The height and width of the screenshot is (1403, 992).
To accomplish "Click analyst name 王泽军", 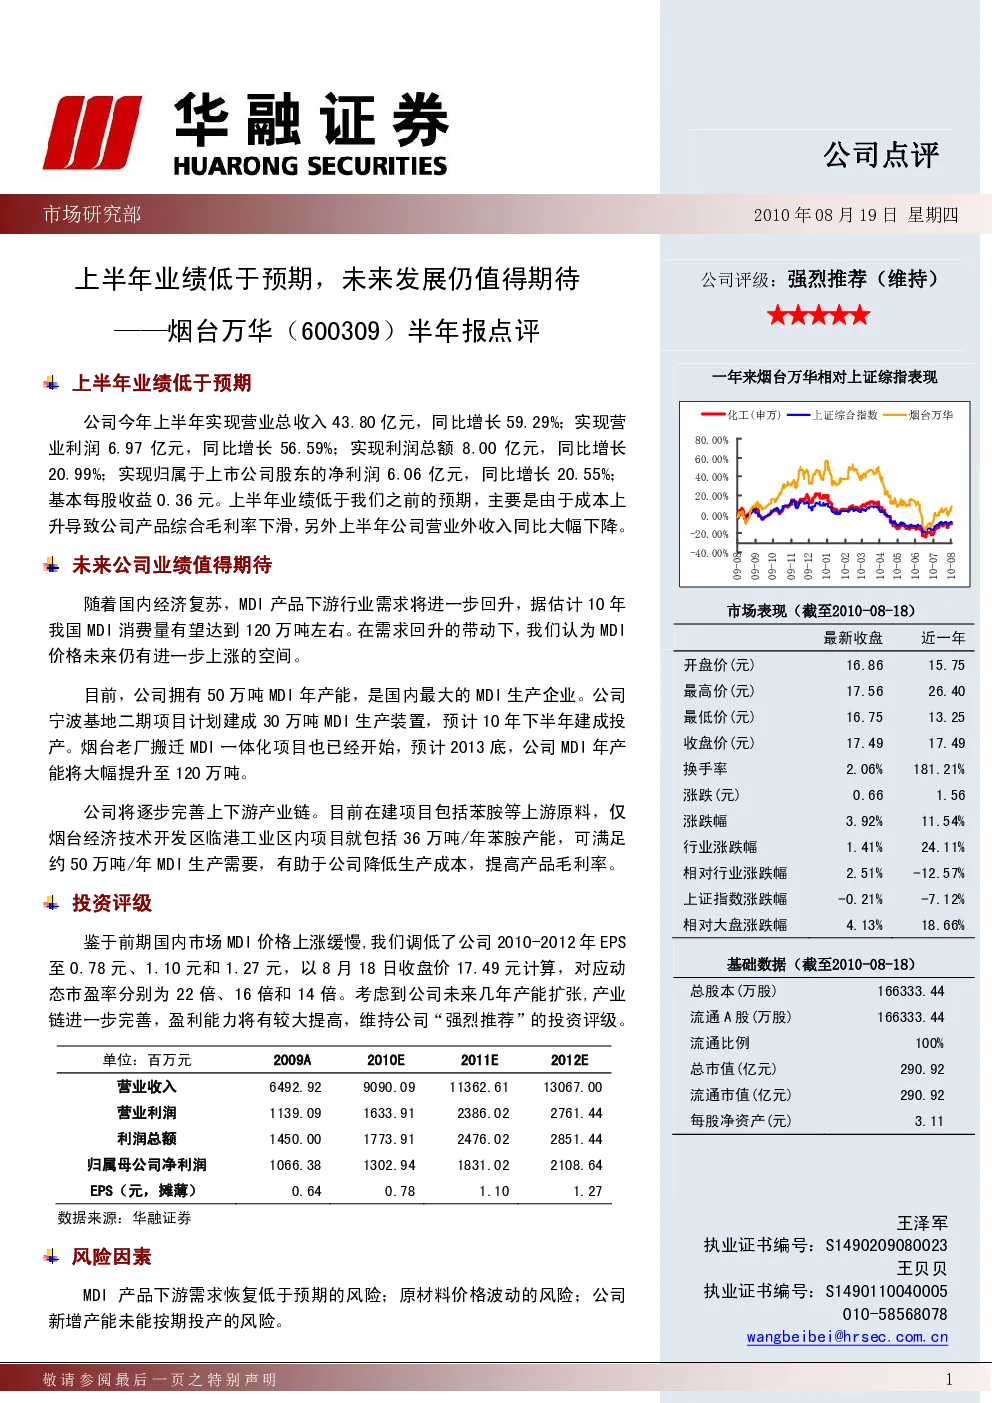I will click(922, 1223).
